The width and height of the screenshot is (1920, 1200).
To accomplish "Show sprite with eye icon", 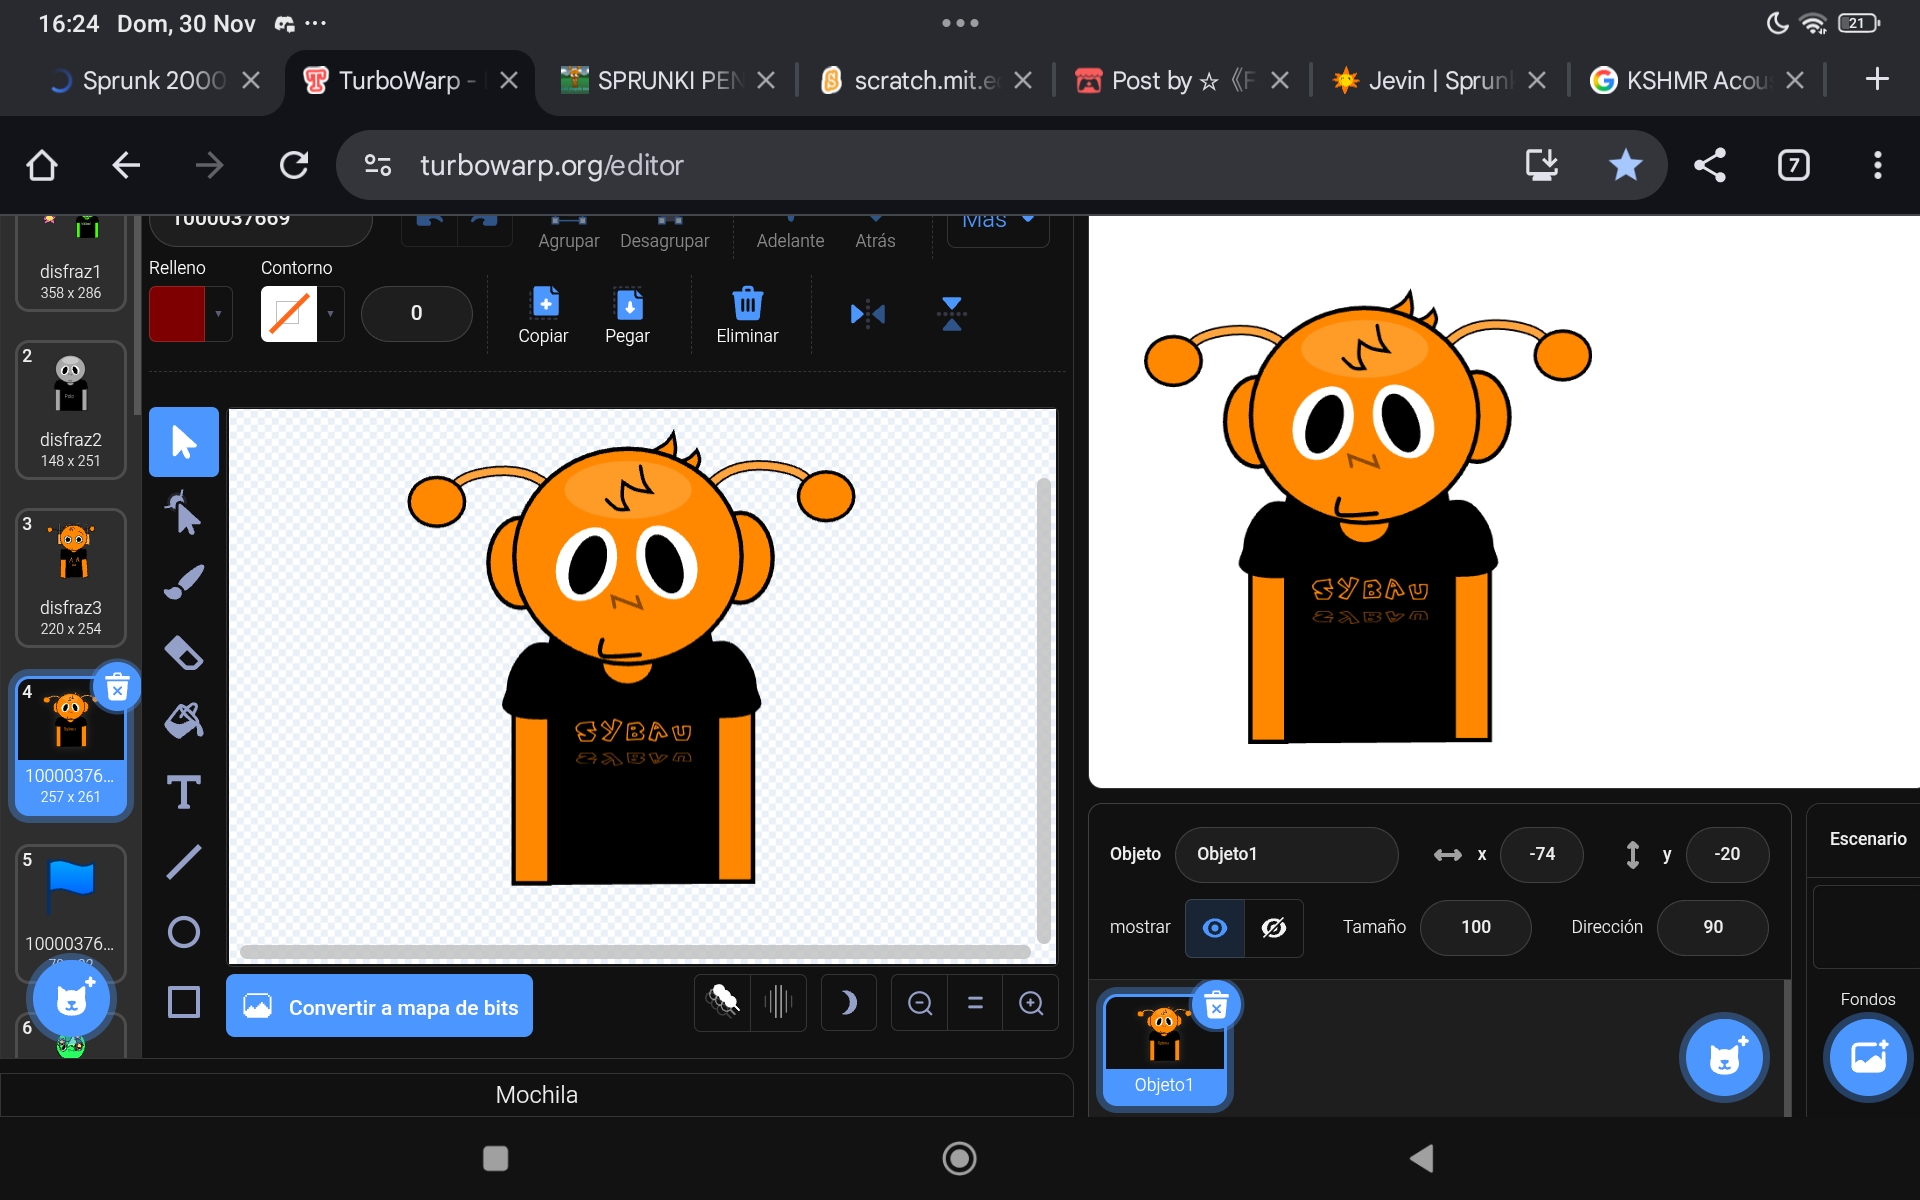I will click(x=1214, y=928).
